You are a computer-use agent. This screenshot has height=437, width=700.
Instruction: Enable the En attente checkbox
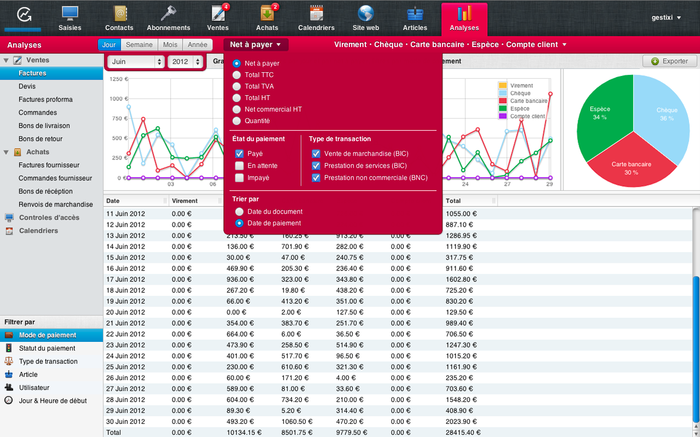(x=239, y=165)
